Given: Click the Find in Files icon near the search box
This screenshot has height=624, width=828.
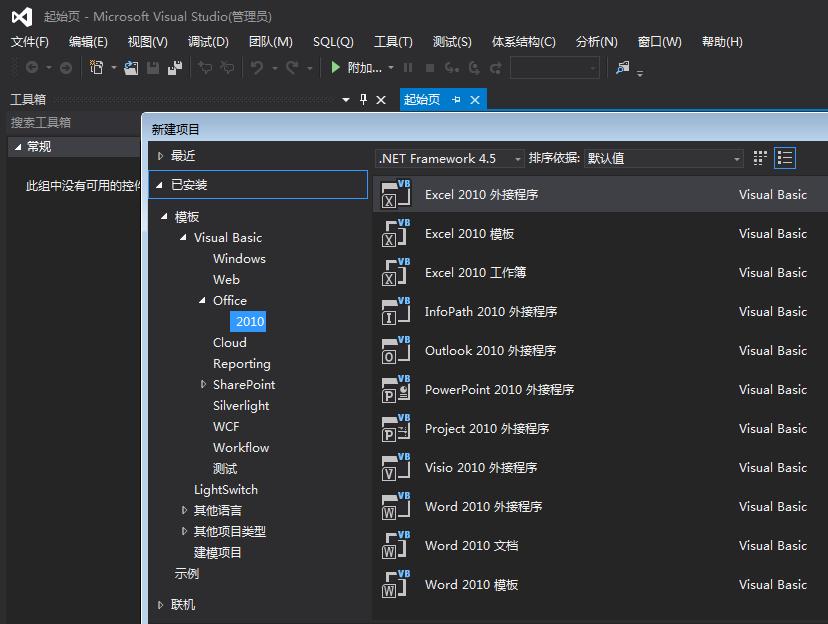Looking at the screenshot, I should pos(622,69).
